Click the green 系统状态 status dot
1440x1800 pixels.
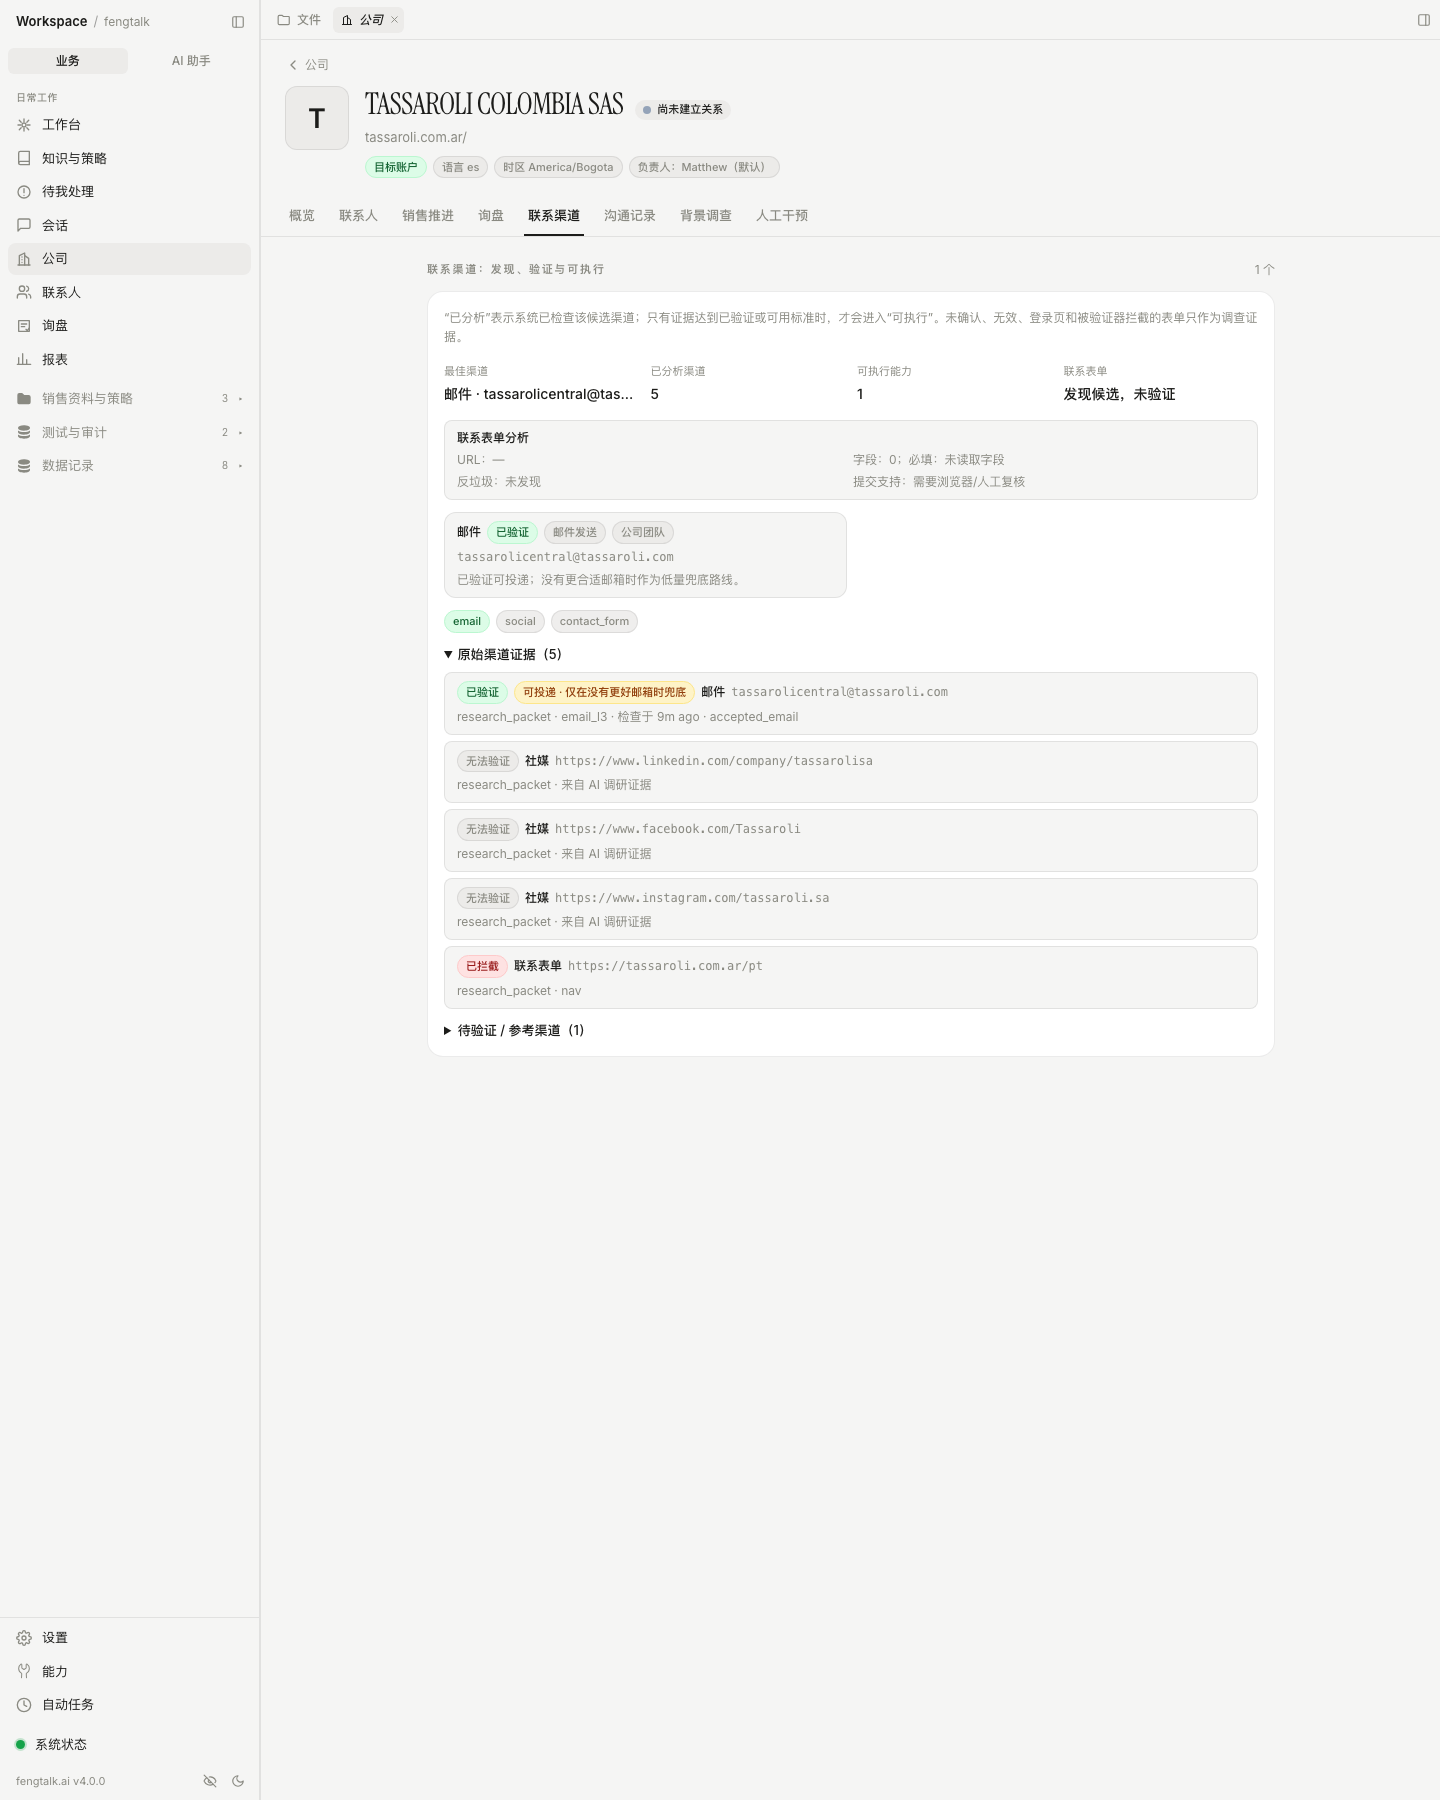(x=20, y=1745)
